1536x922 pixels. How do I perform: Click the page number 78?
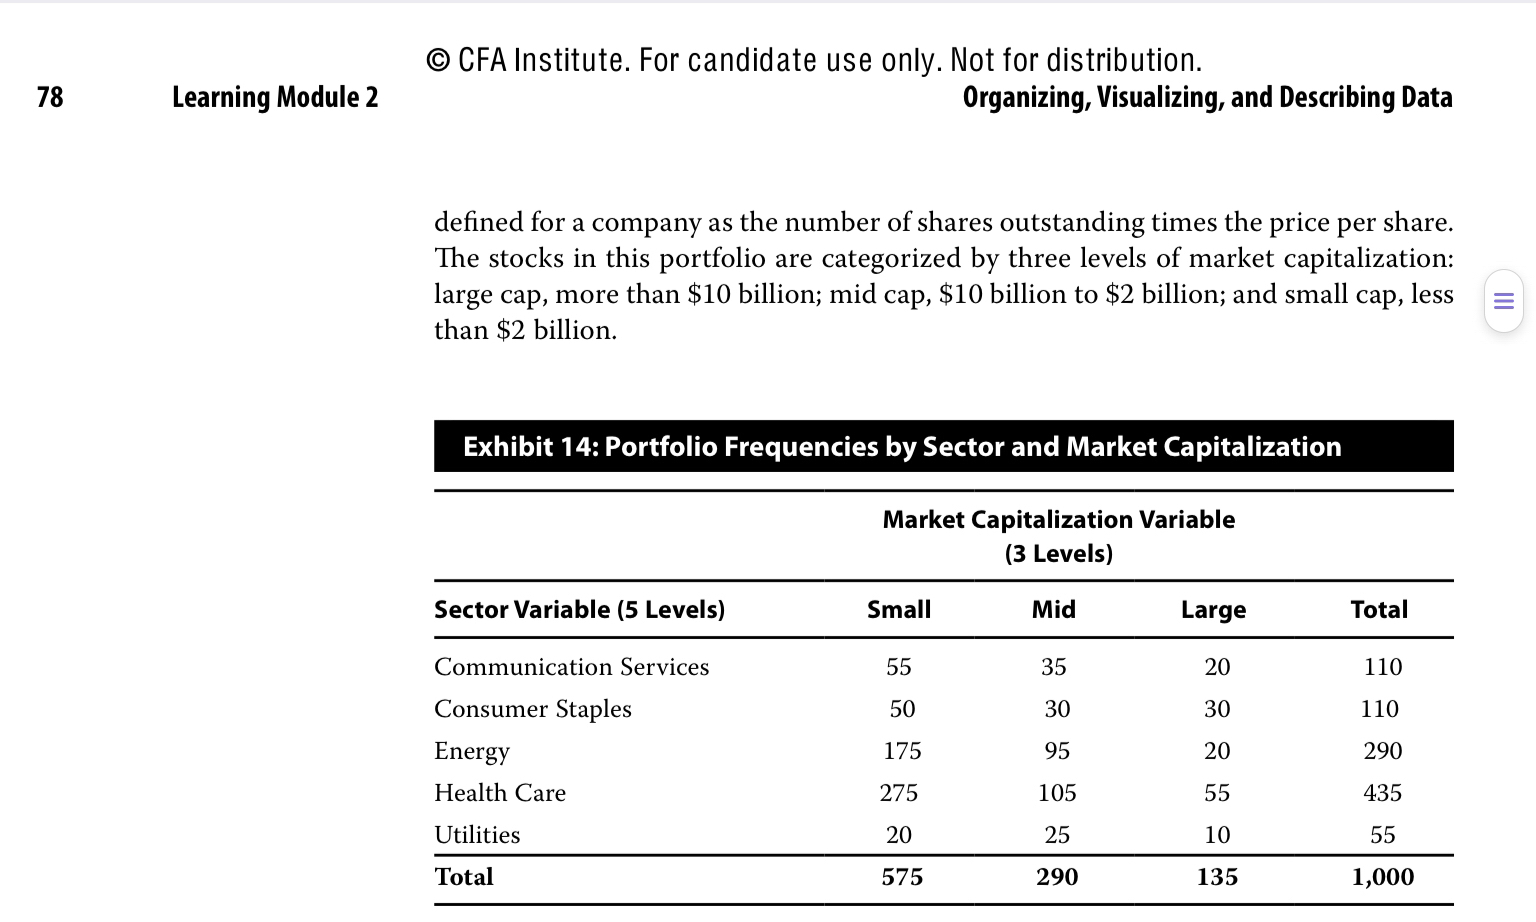tap(50, 97)
